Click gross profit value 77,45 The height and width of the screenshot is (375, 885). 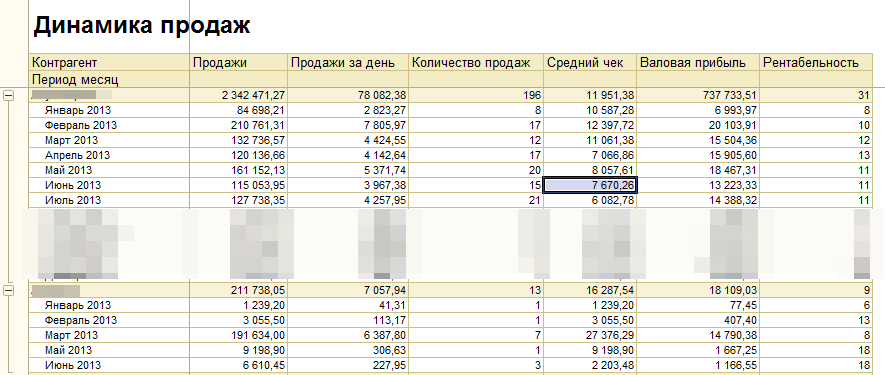[x=742, y=305]
